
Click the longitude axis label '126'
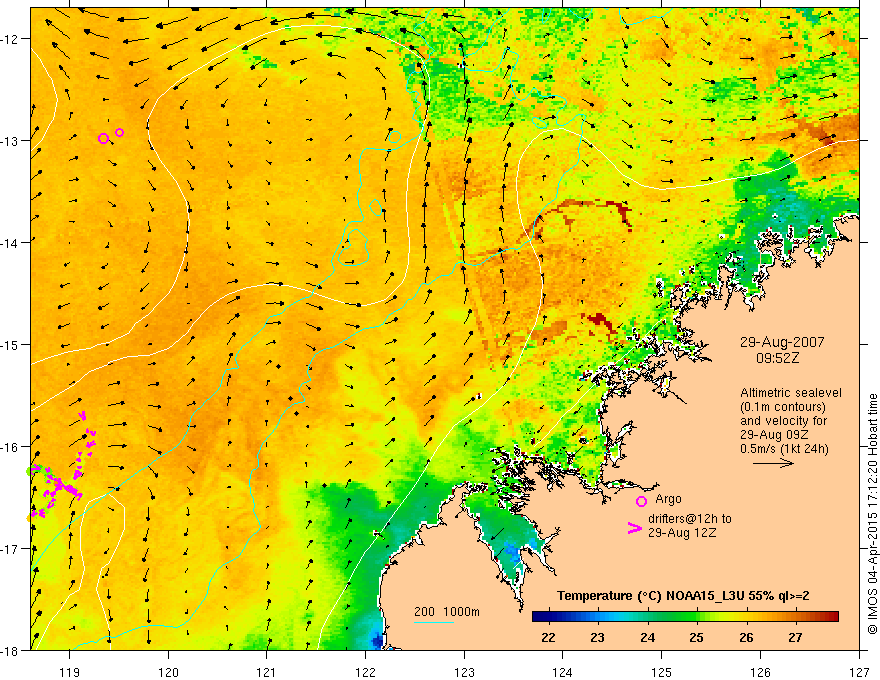(760, 672)
